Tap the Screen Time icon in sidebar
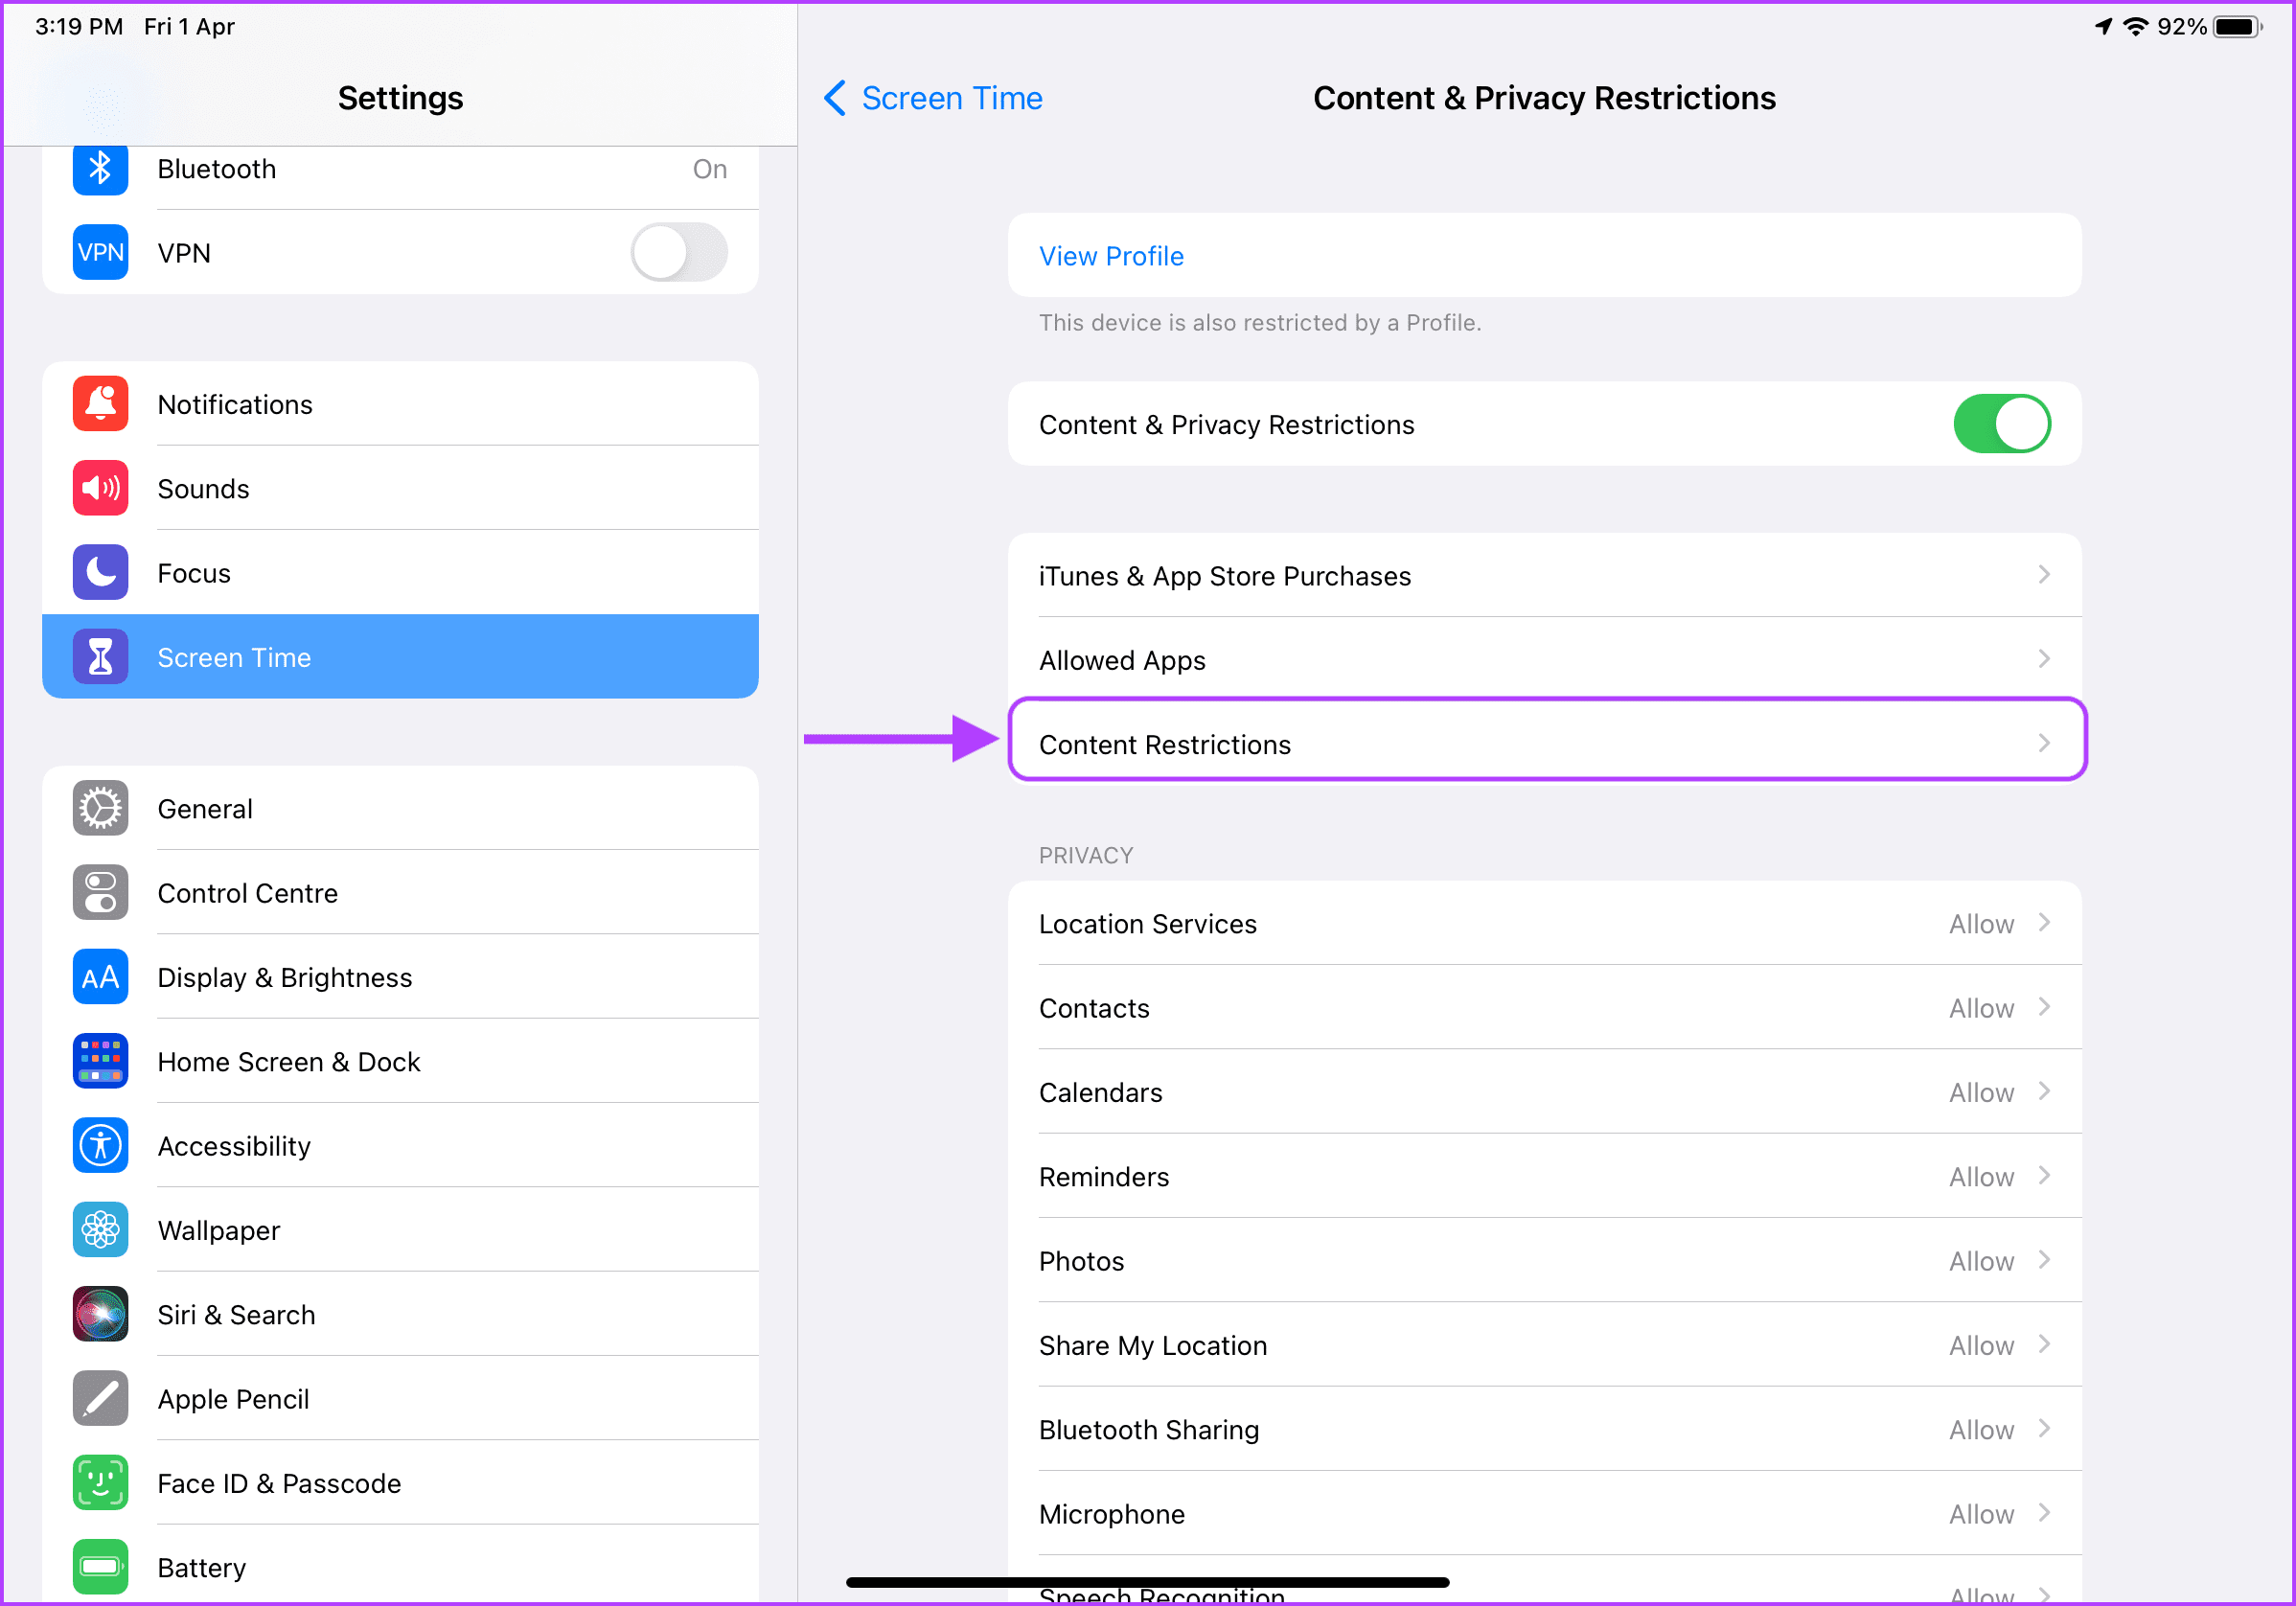 100,657
